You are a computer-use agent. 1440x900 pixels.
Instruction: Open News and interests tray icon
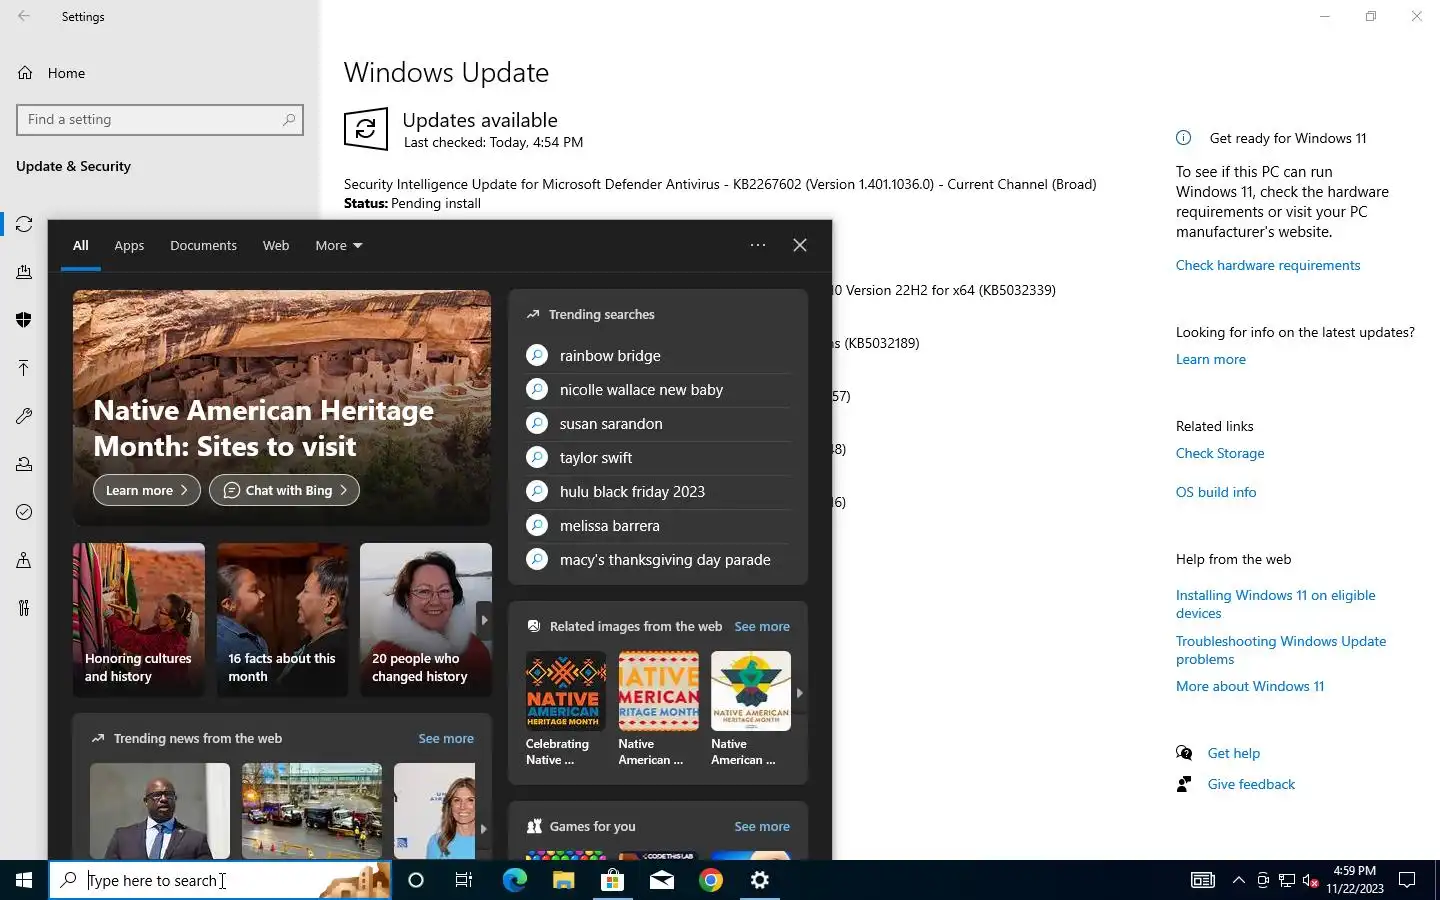tap(1203, 880)
